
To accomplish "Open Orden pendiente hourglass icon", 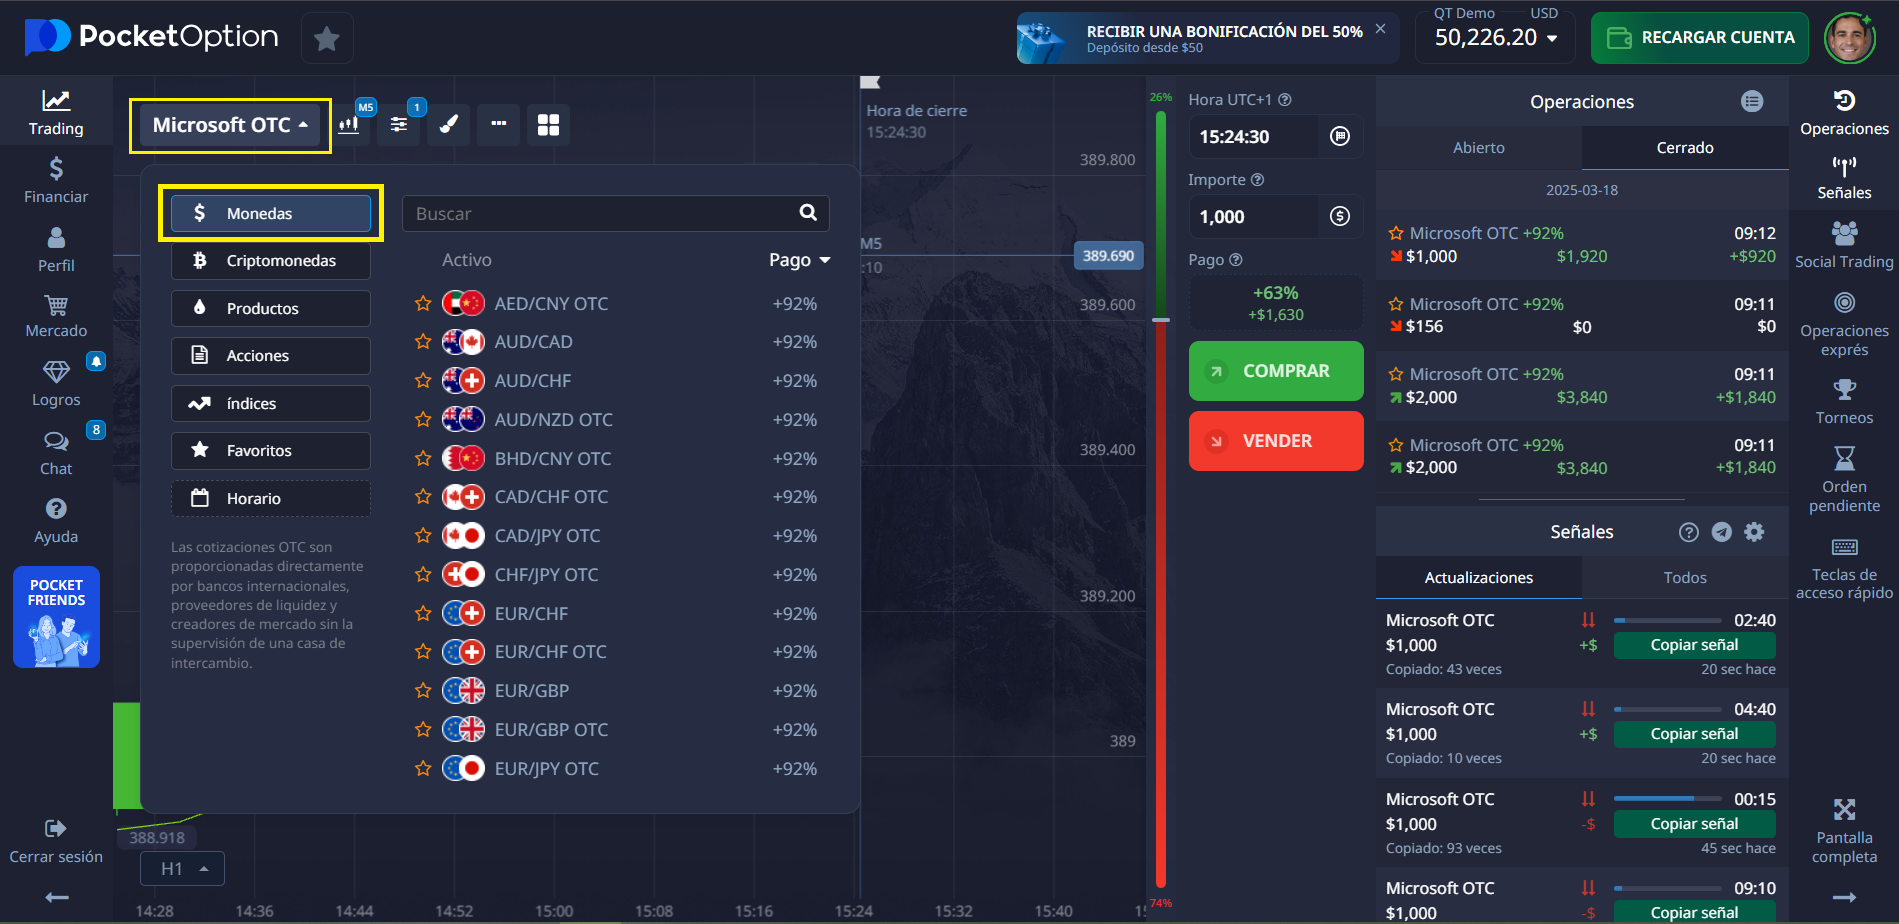I will 1844,458.
